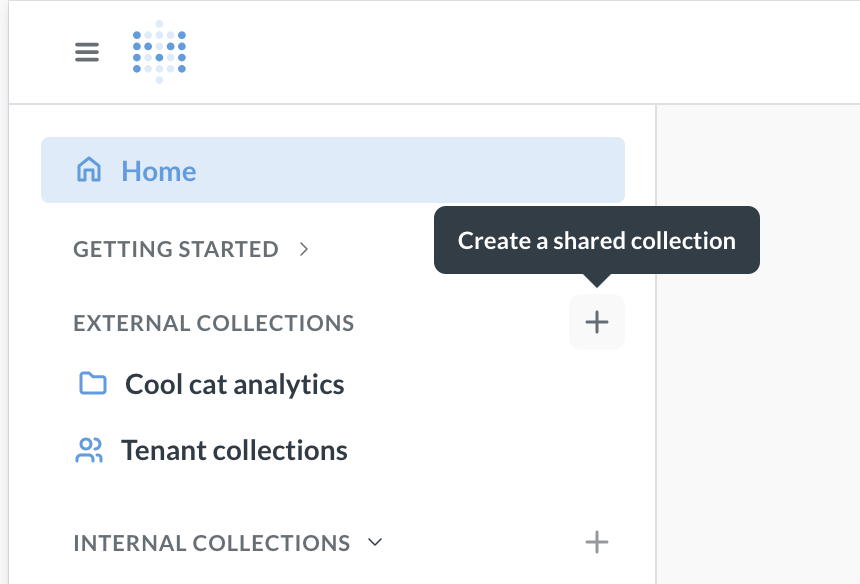Image resolution: width=860 pixels, height=584 pixels.
Task: Click the hamburger menu to collapse the sidebar
Action: click(87, 52)
